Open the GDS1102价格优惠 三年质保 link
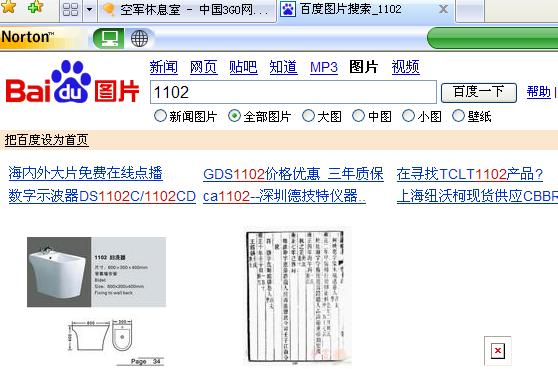Image resolution: width=558 pixels, height=369 pixels. (x=293, y=174)
